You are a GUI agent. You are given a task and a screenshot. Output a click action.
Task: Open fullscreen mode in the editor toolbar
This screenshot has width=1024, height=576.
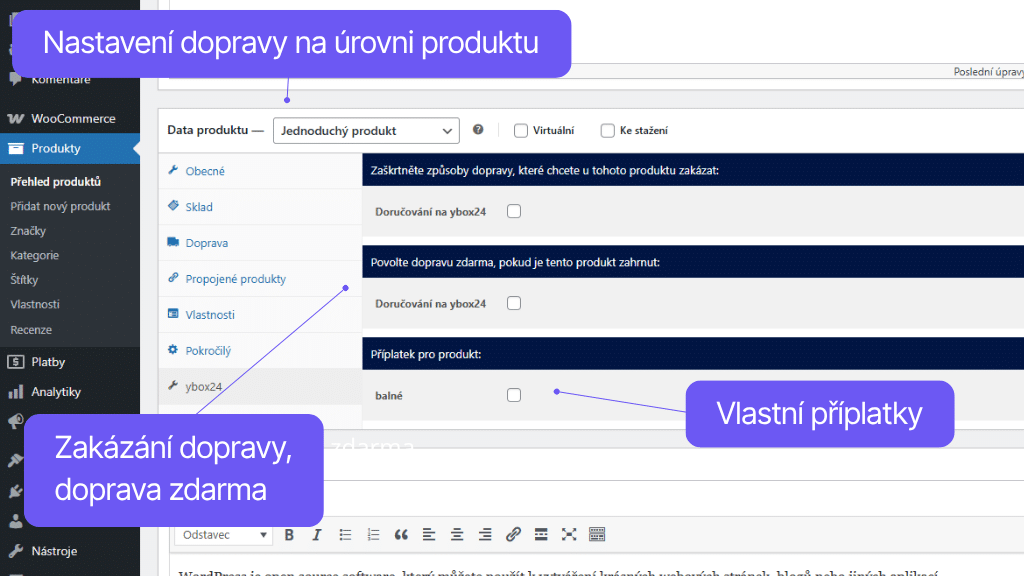(569, 534)
